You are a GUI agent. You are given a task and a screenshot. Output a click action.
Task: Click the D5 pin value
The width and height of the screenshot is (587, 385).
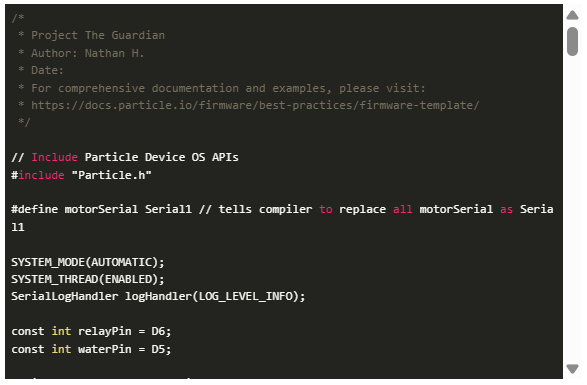[158, 349]
